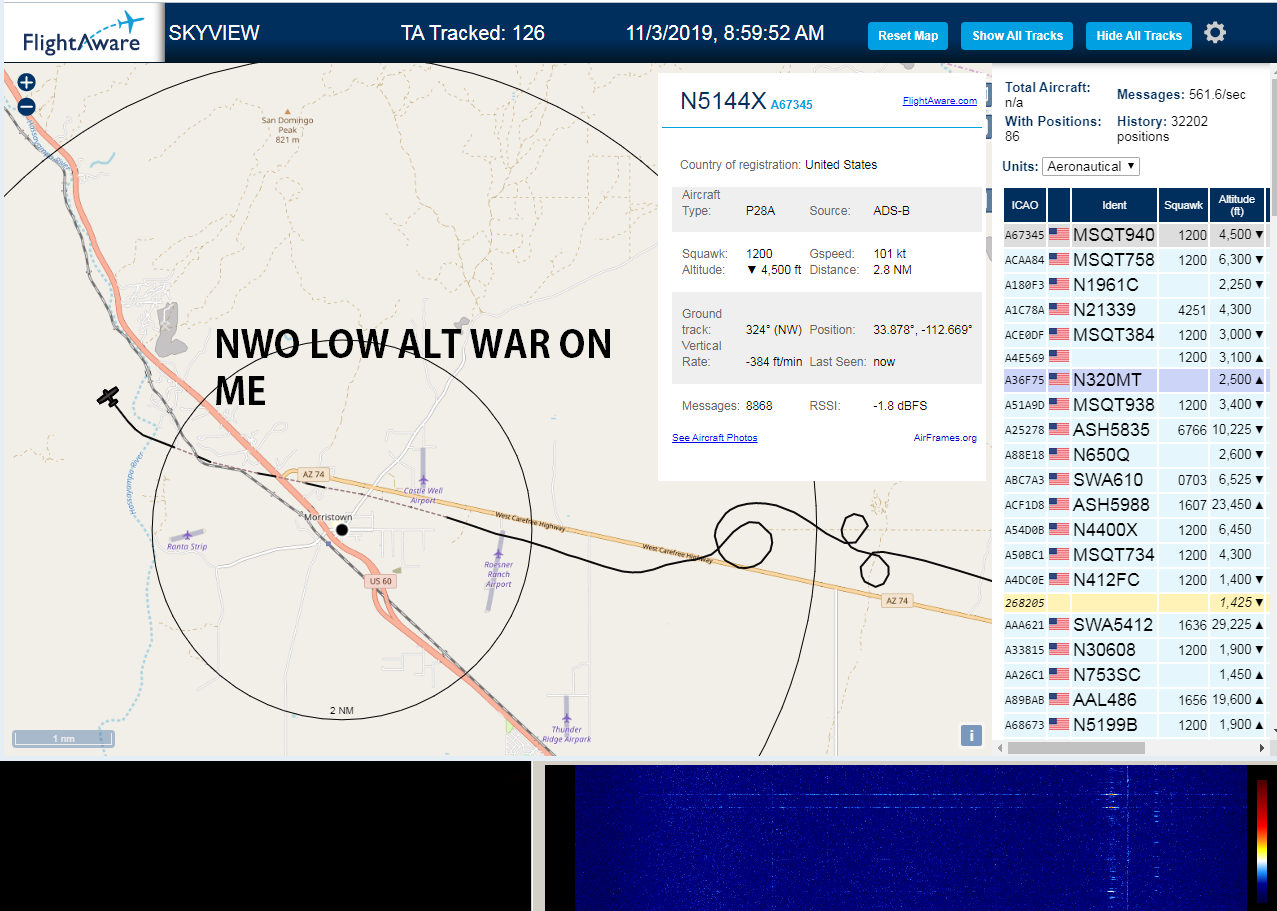1277x911 pixels.
Task: Click Hide All Tracks button
Action: [x=1139, y=36]
